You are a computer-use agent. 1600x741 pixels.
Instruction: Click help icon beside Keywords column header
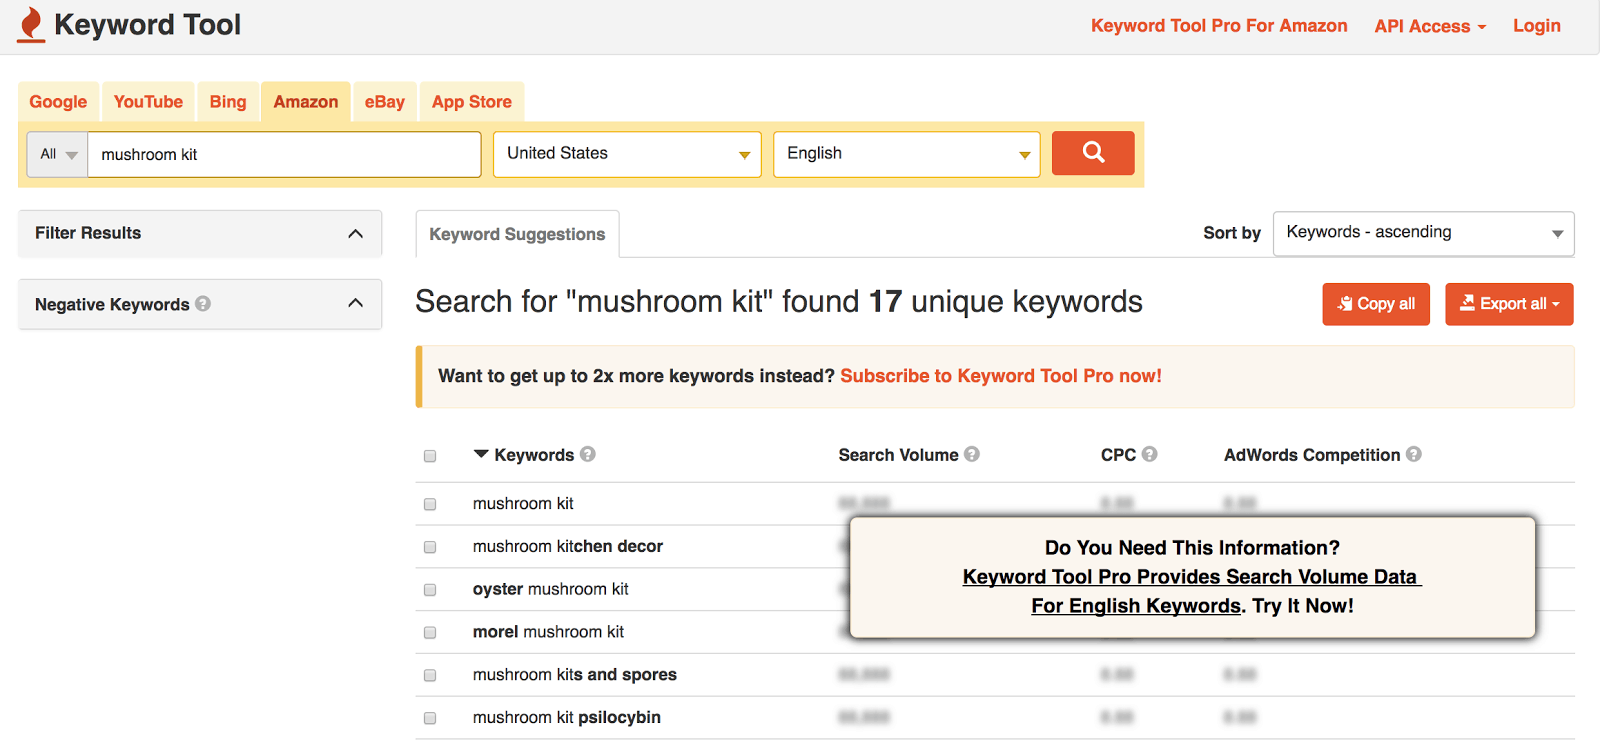tap(588, 454)
